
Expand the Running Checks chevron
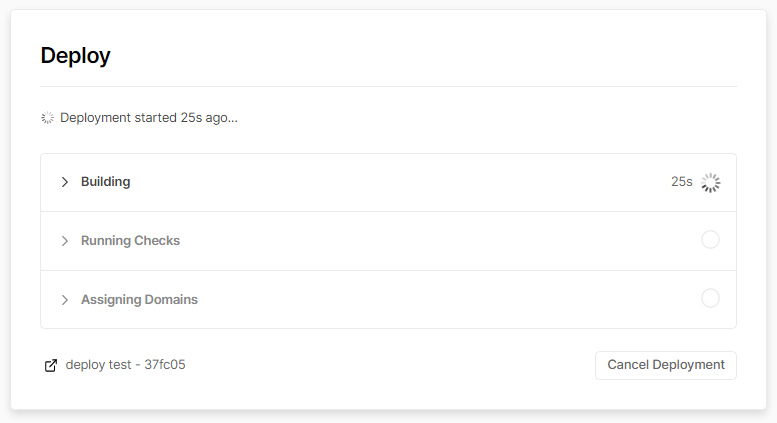[65, 241]
